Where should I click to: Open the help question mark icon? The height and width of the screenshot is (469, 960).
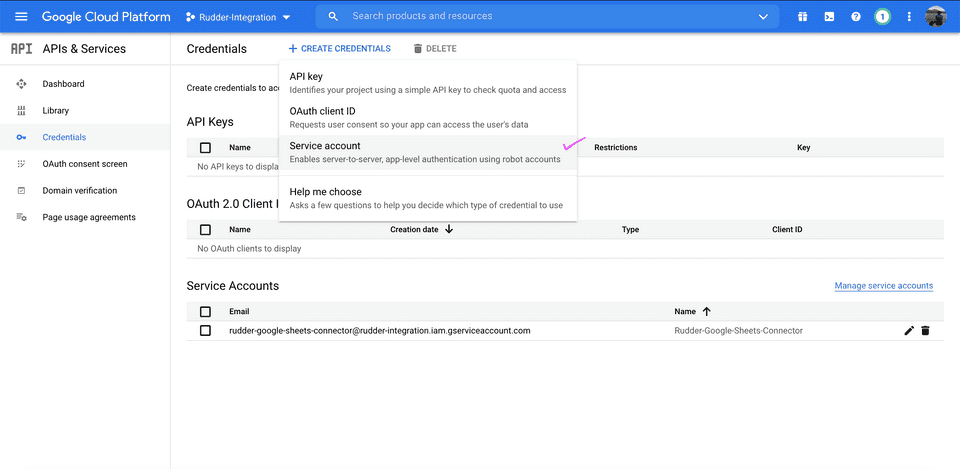(x=856, y=17)
